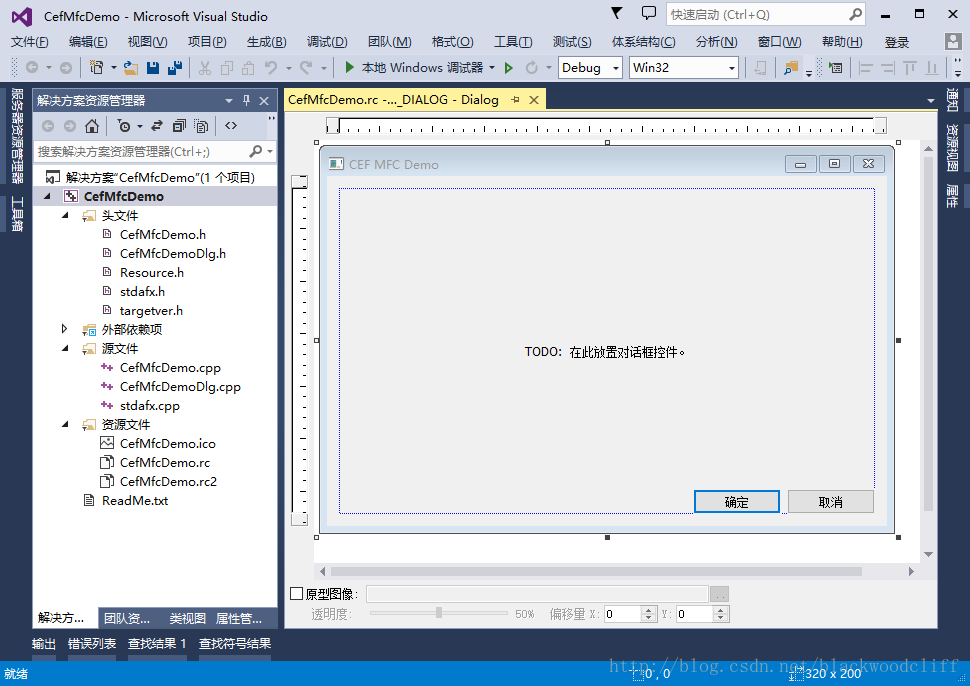Switch to the 类视图 tab

[x=187, y=618]
